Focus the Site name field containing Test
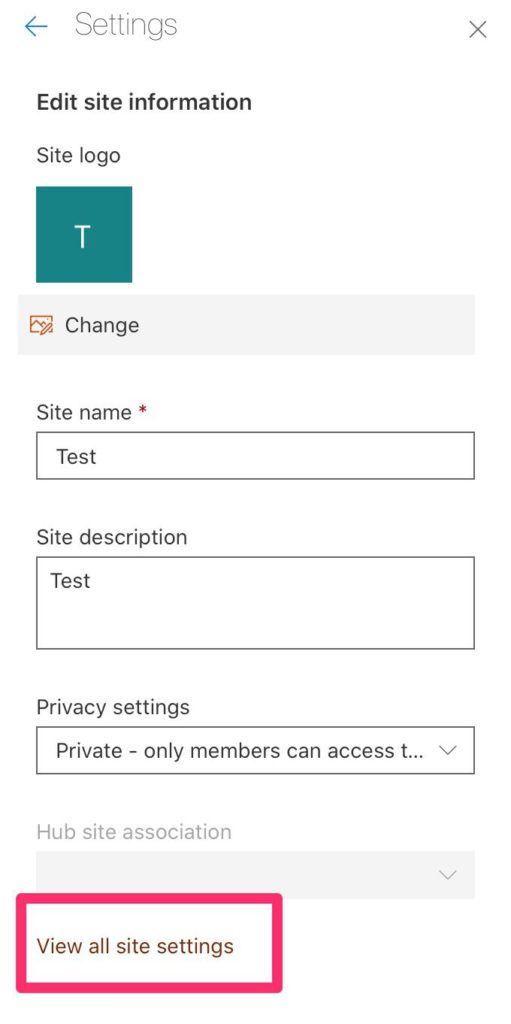511x1024 pixels. click(x=255, y=455)
